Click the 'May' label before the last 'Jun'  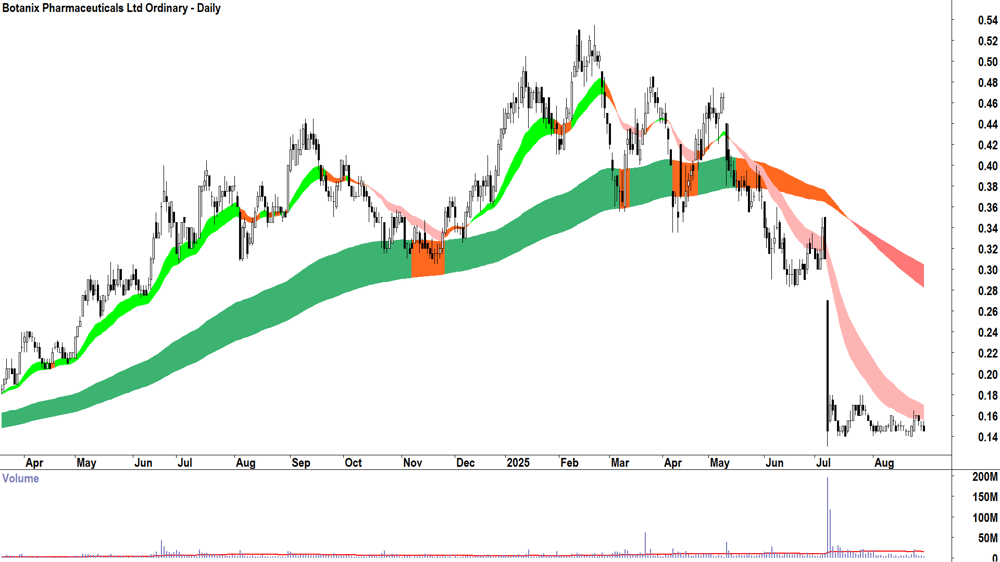pos(719,463)
